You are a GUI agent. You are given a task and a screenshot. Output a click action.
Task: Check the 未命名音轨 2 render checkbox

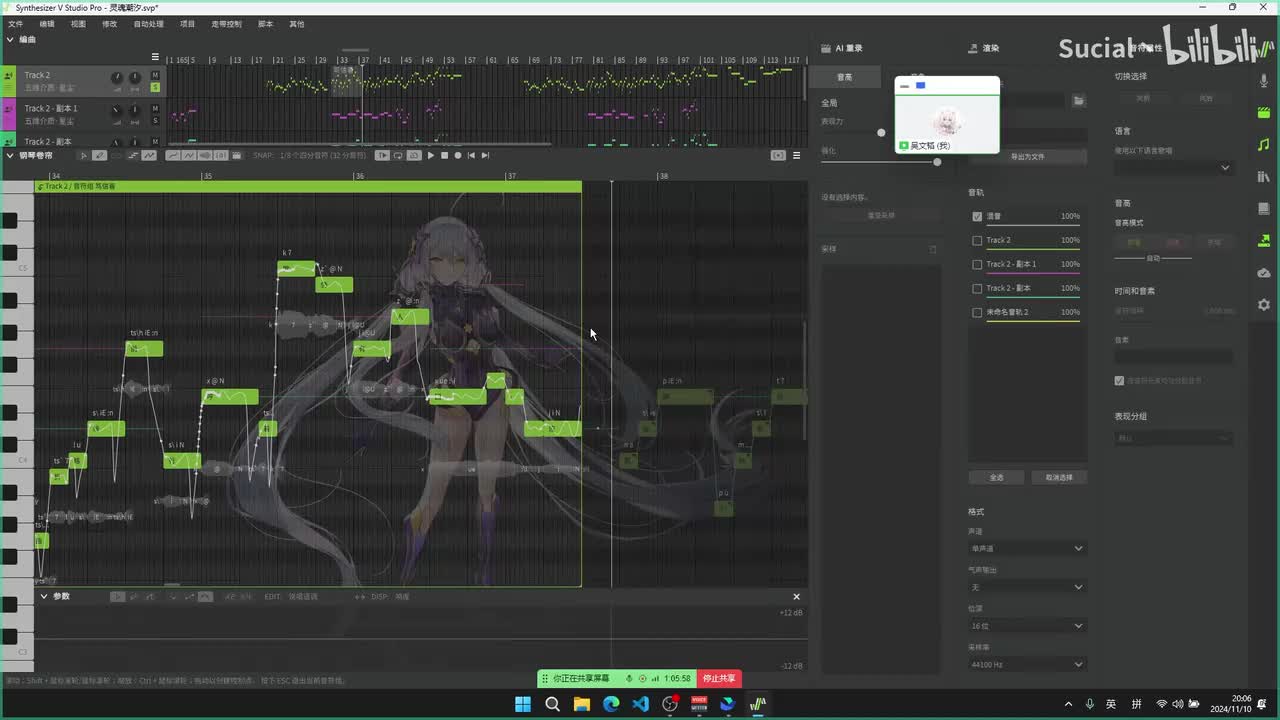977,312
